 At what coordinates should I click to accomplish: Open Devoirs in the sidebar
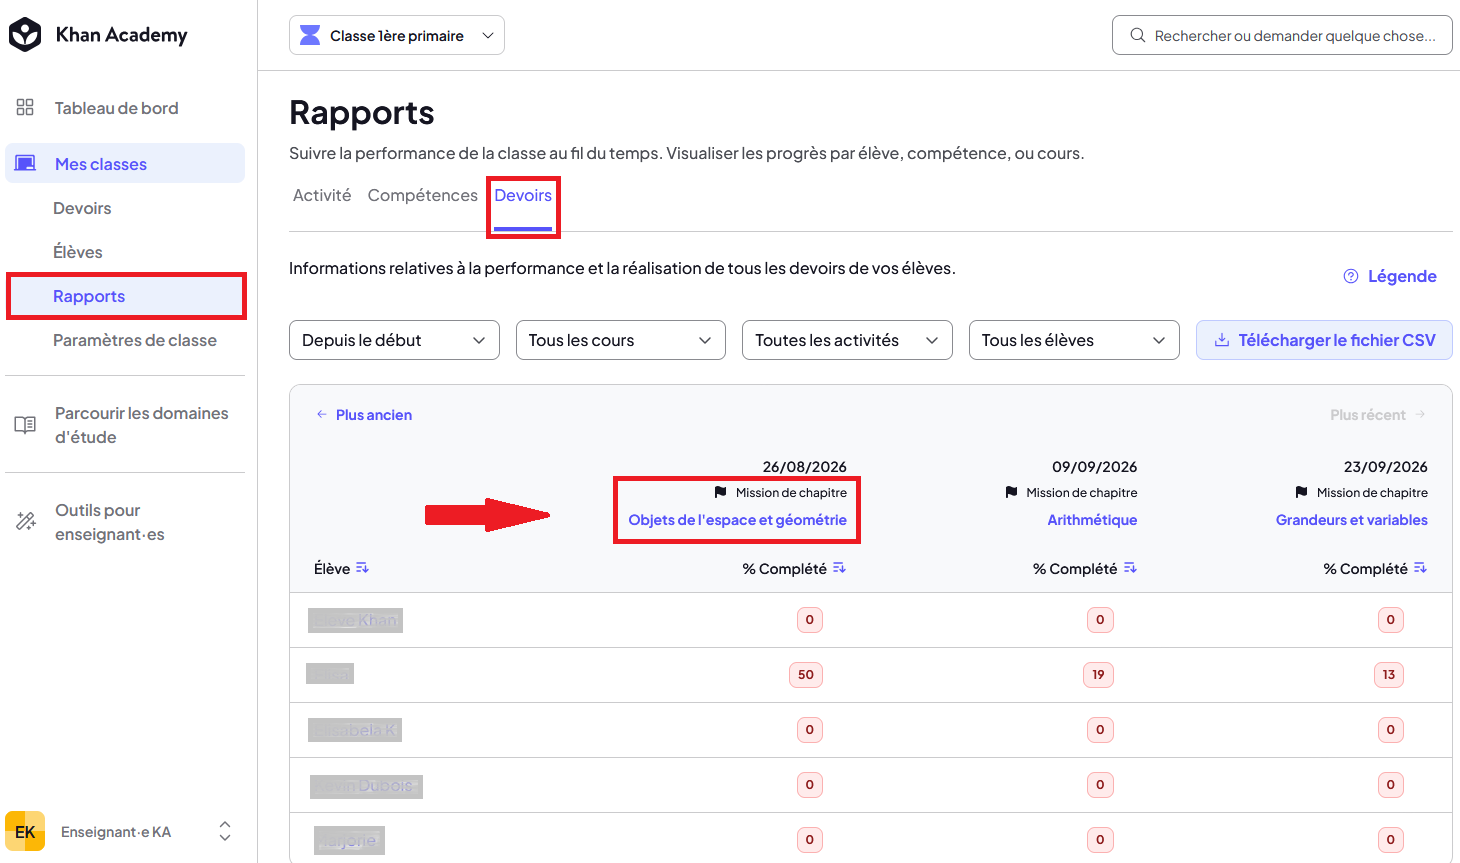coord(82,208)
